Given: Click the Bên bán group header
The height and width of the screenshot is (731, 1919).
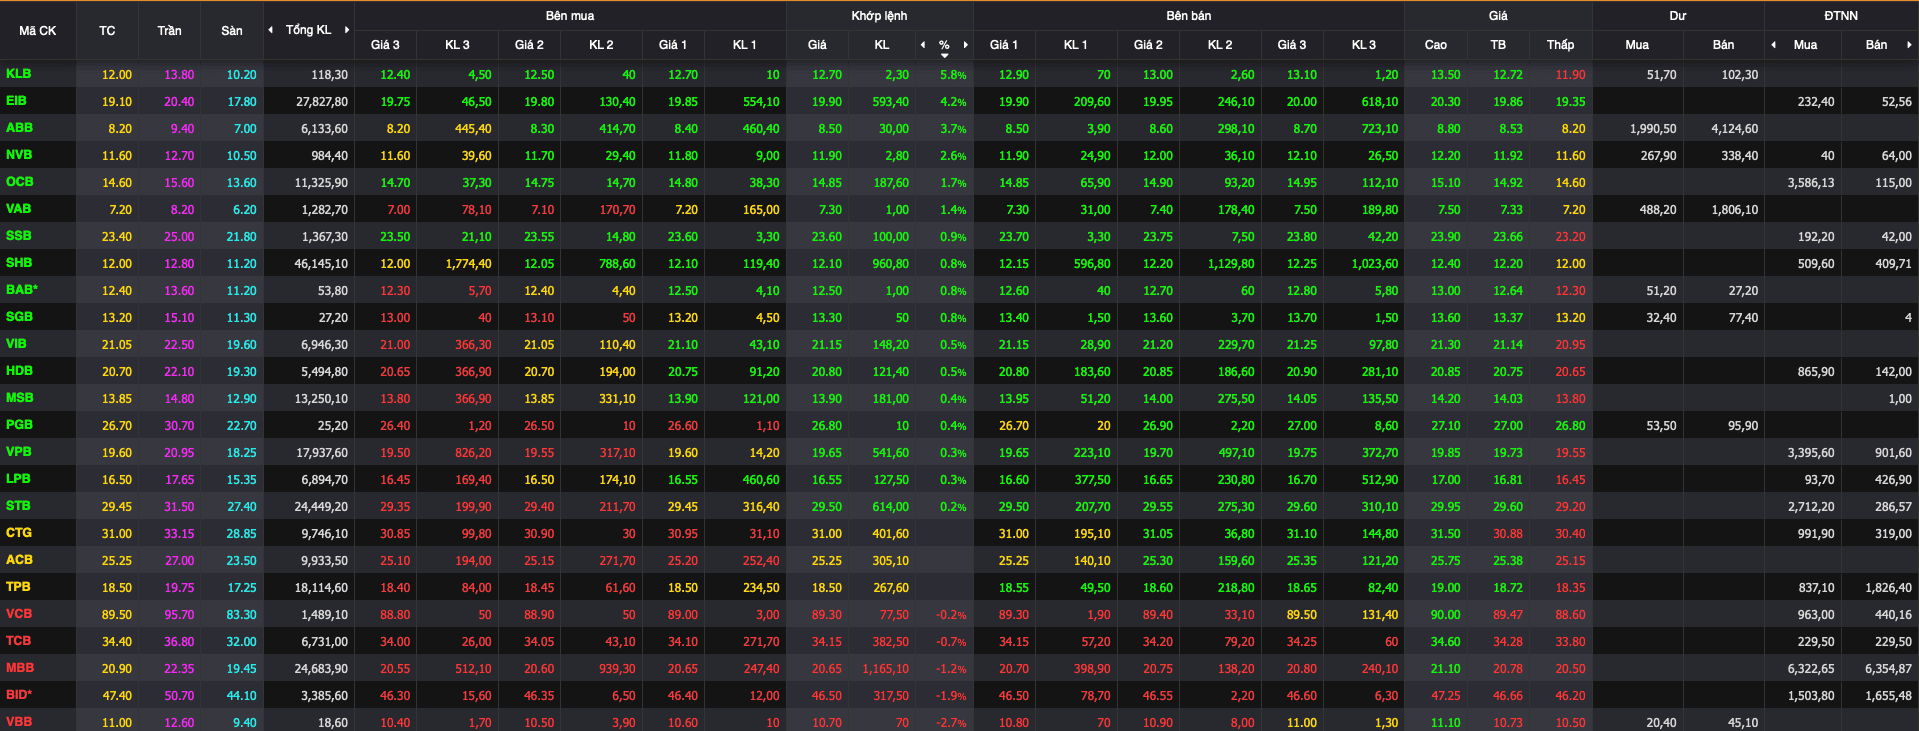Looking at the screenshot, I should [x=1188, y=16].
